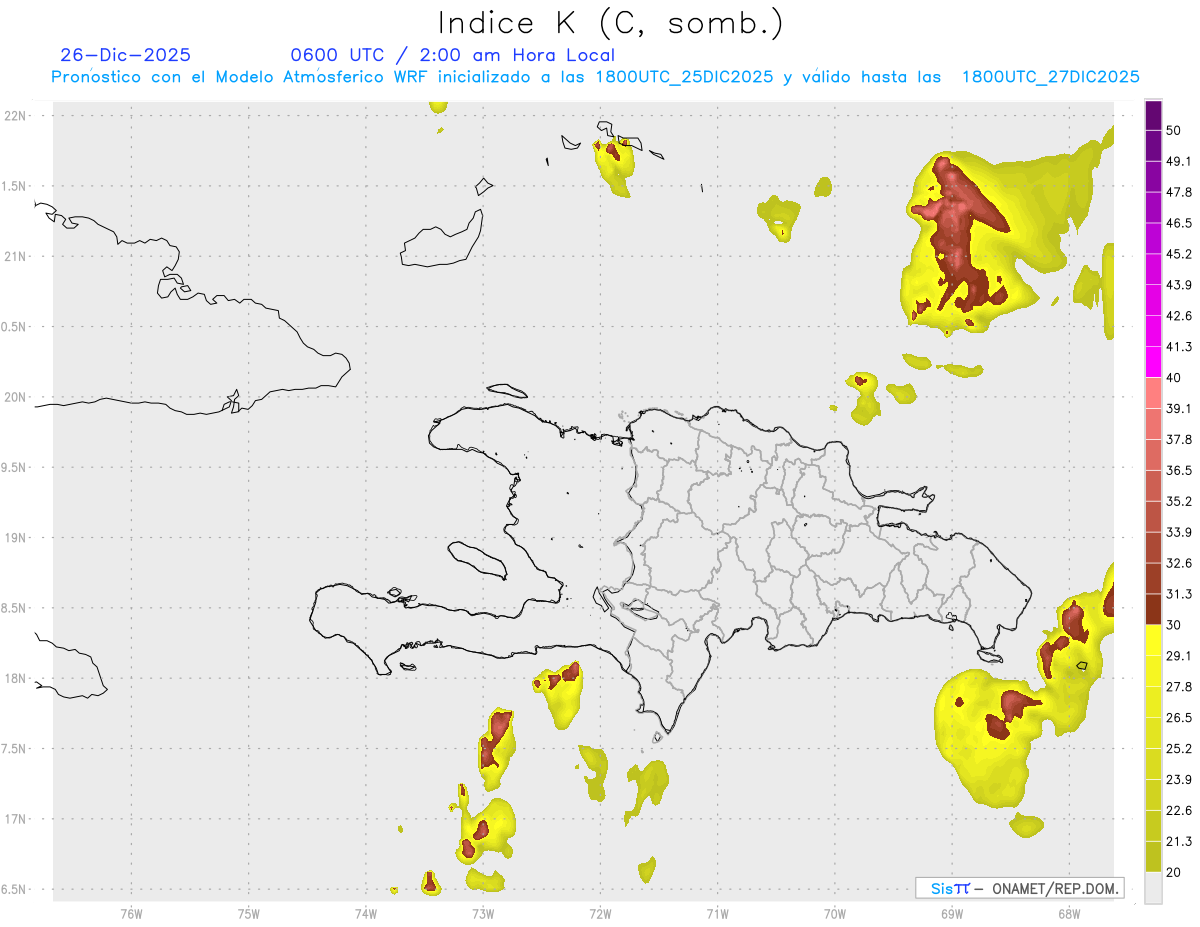Click the '68W' longitude label
This screenshot has width=1200, height=927.
1069,913
